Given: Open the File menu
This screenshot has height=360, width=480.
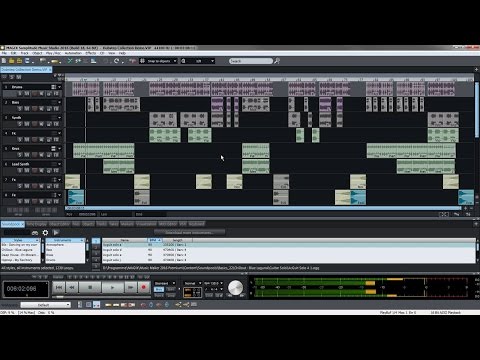Looking at the screenshot, I should click(x=4, y=53).
